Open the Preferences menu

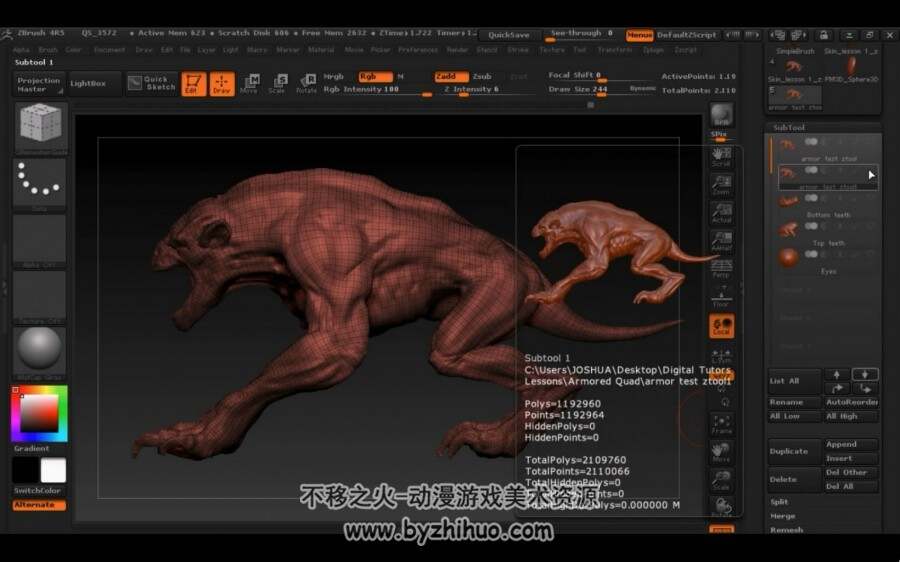click(x=418, y=50)
